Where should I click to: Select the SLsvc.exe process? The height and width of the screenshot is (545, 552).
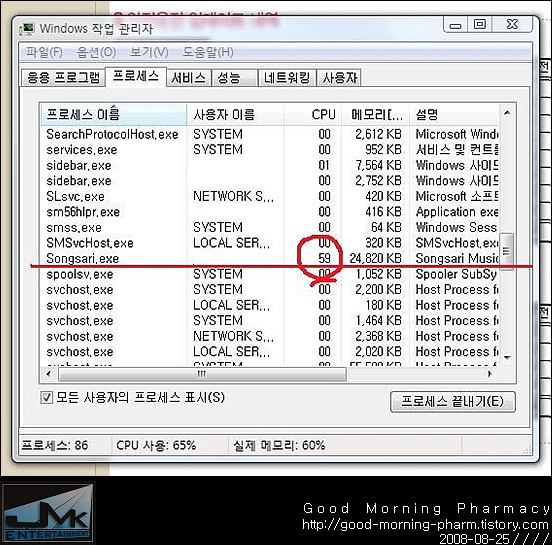(270, 196)
